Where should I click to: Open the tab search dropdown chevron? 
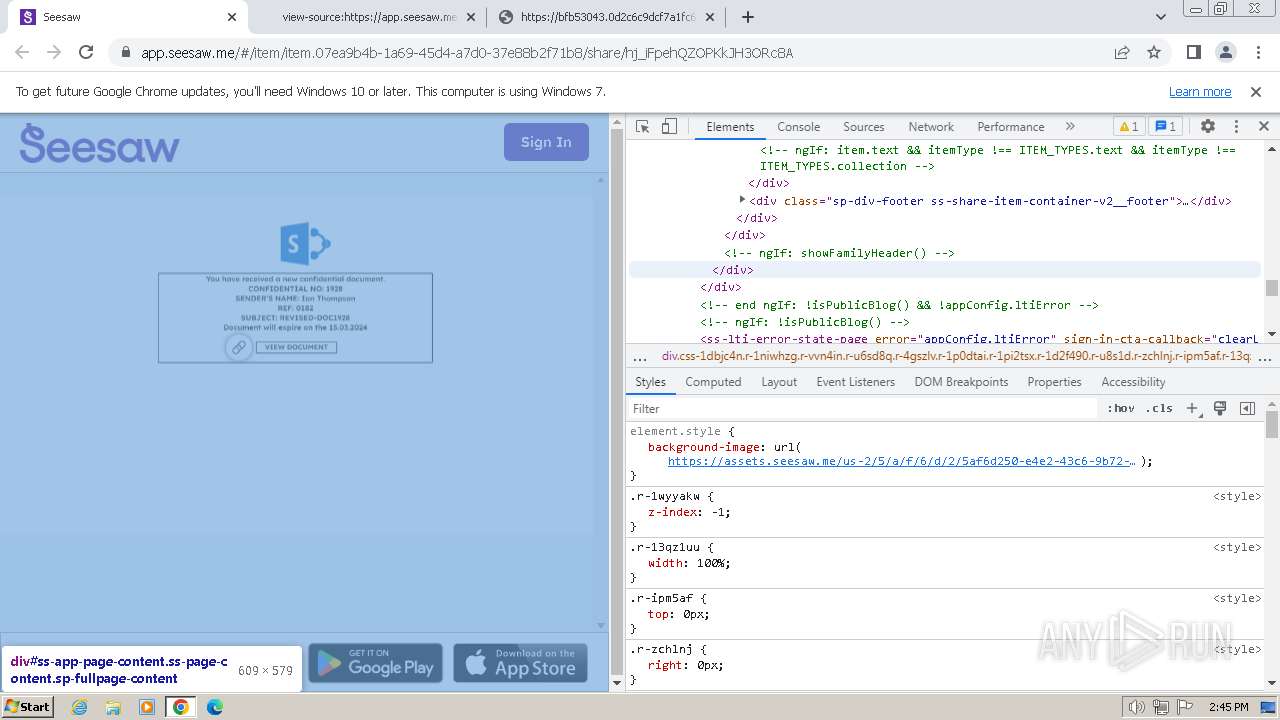(1161, 17)
